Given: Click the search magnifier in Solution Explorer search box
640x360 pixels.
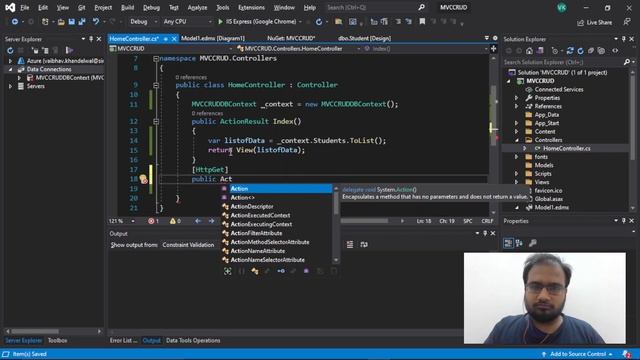Looking at the screenshot, I should click(x=627, y=62).
